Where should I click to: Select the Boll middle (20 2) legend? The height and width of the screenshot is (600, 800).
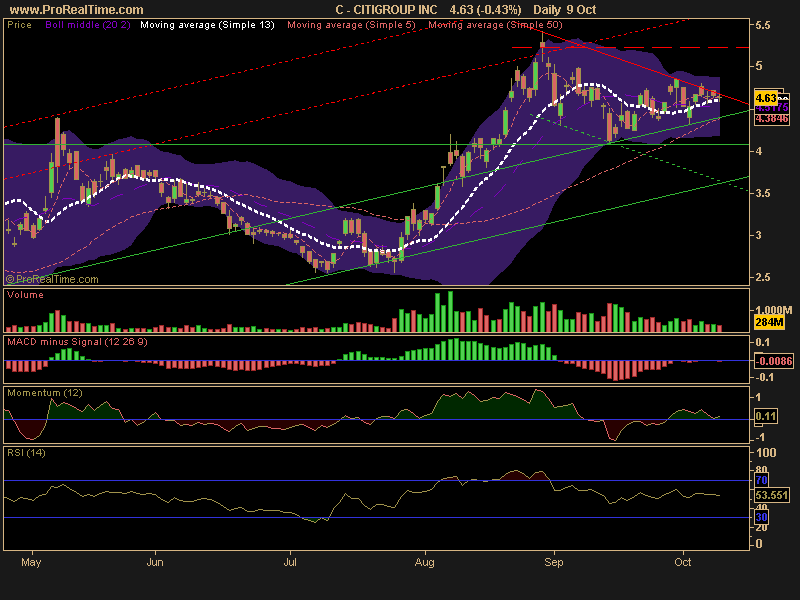pyautogui.click(x=88, y=25)
